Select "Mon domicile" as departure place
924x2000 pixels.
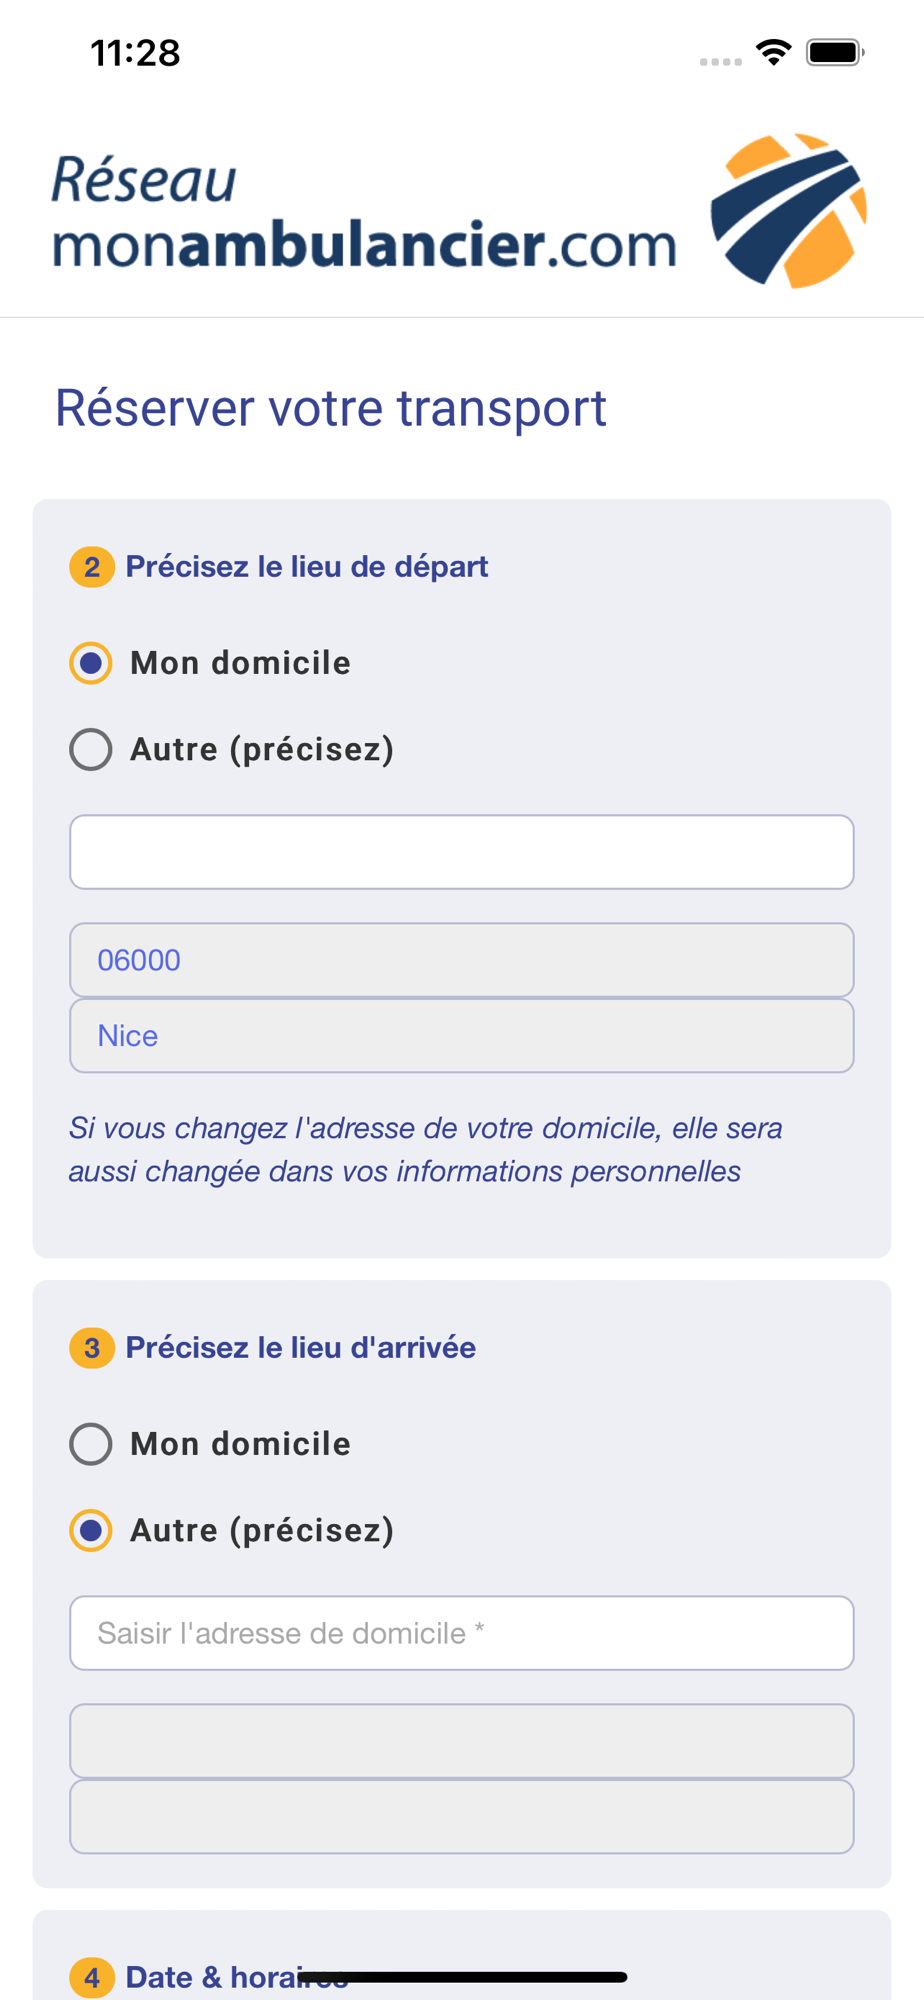[91, 663]
